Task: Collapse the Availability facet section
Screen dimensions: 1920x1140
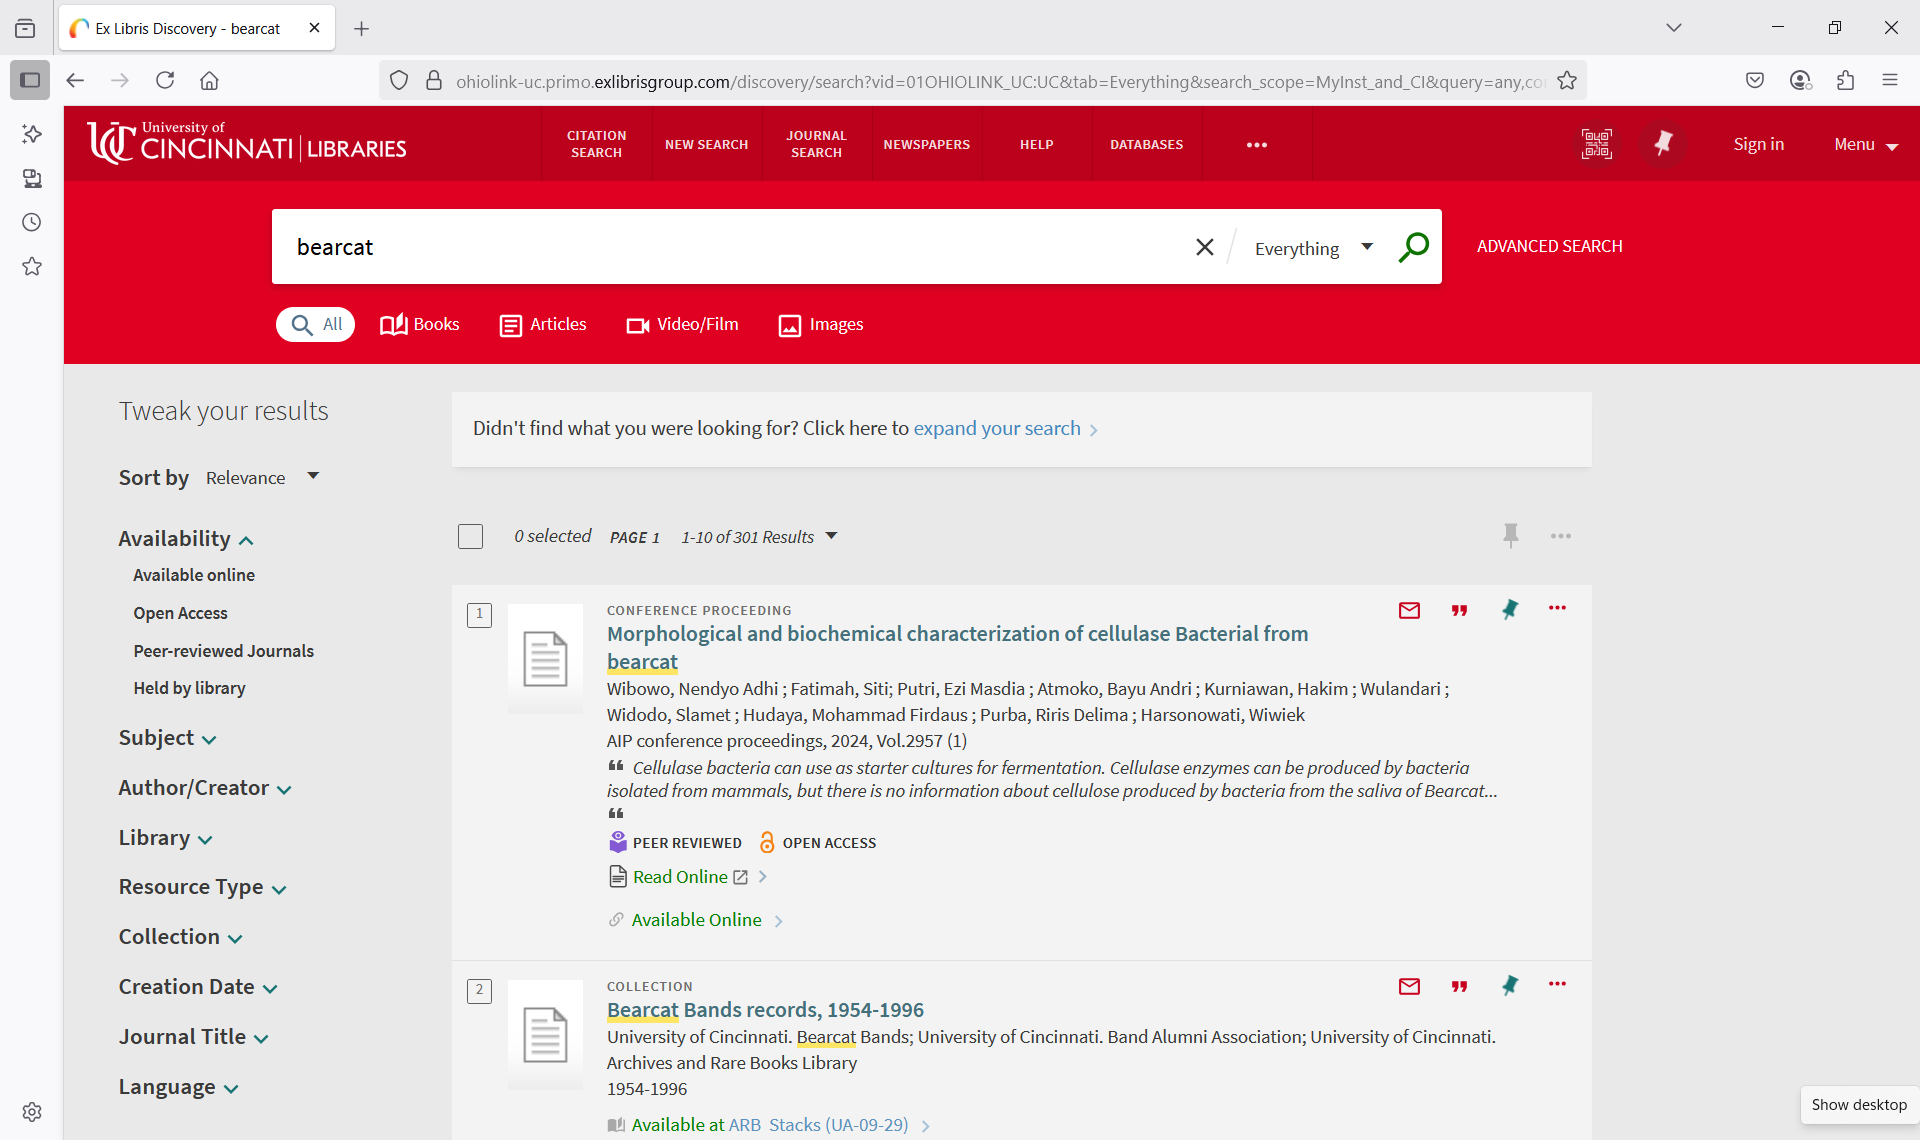Action: click(247, 540)
